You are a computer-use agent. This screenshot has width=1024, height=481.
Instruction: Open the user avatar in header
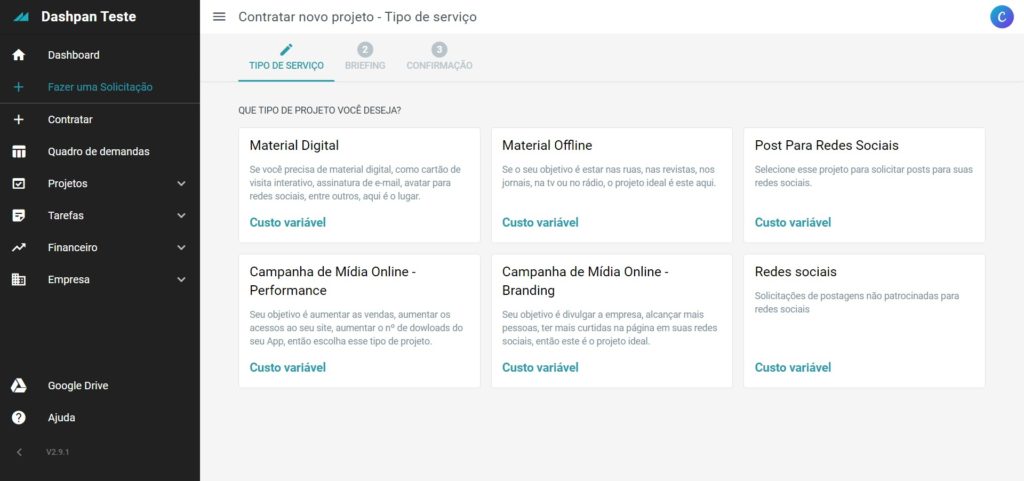point(1001,17)
